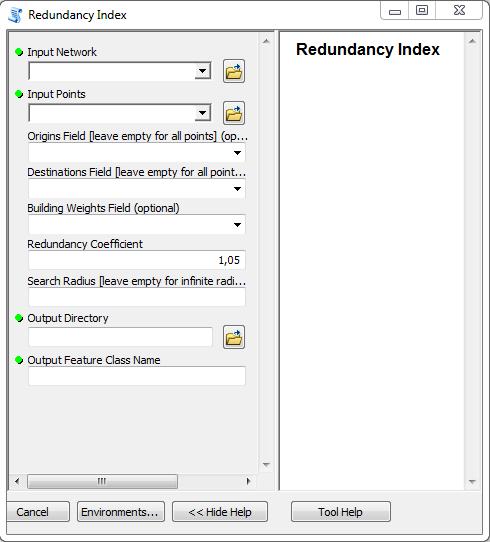The height and width of the screenshot is (542, 490).
Task: Click the Search Radius input field
Action: [137, 297]
